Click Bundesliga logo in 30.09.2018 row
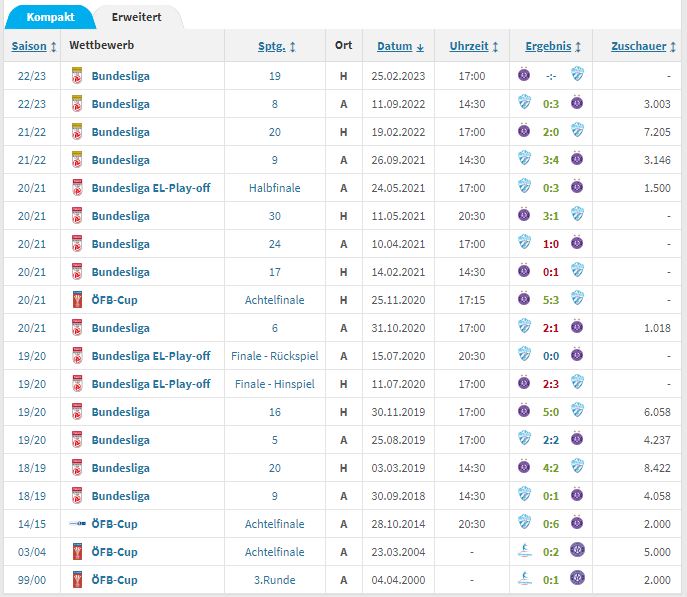The image size is (687, 597). pyautogui.click(x=77, y=495)
